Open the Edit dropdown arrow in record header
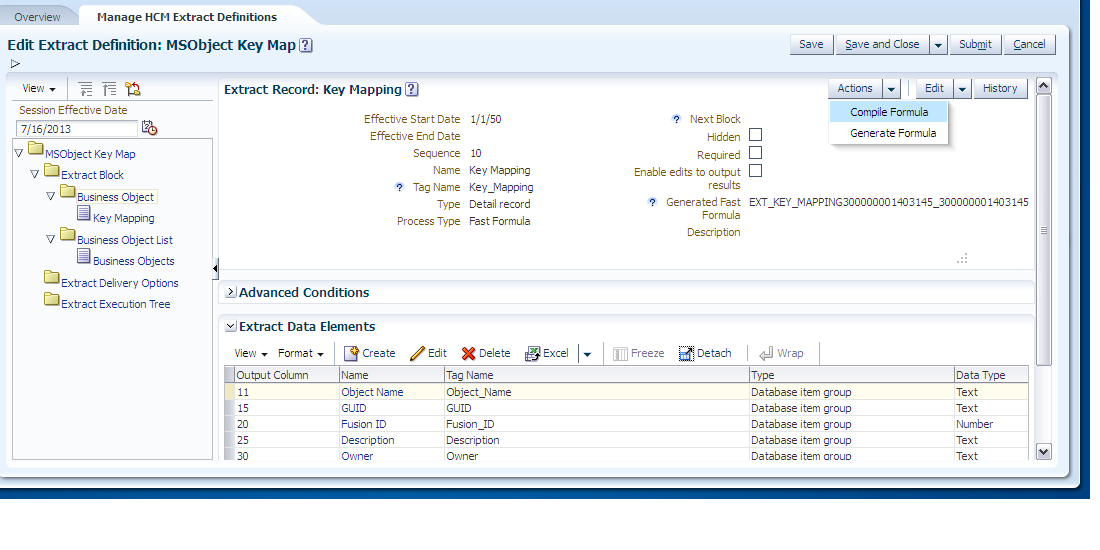The width and height of the screenshot is (1100, 550). pos(962,89)
